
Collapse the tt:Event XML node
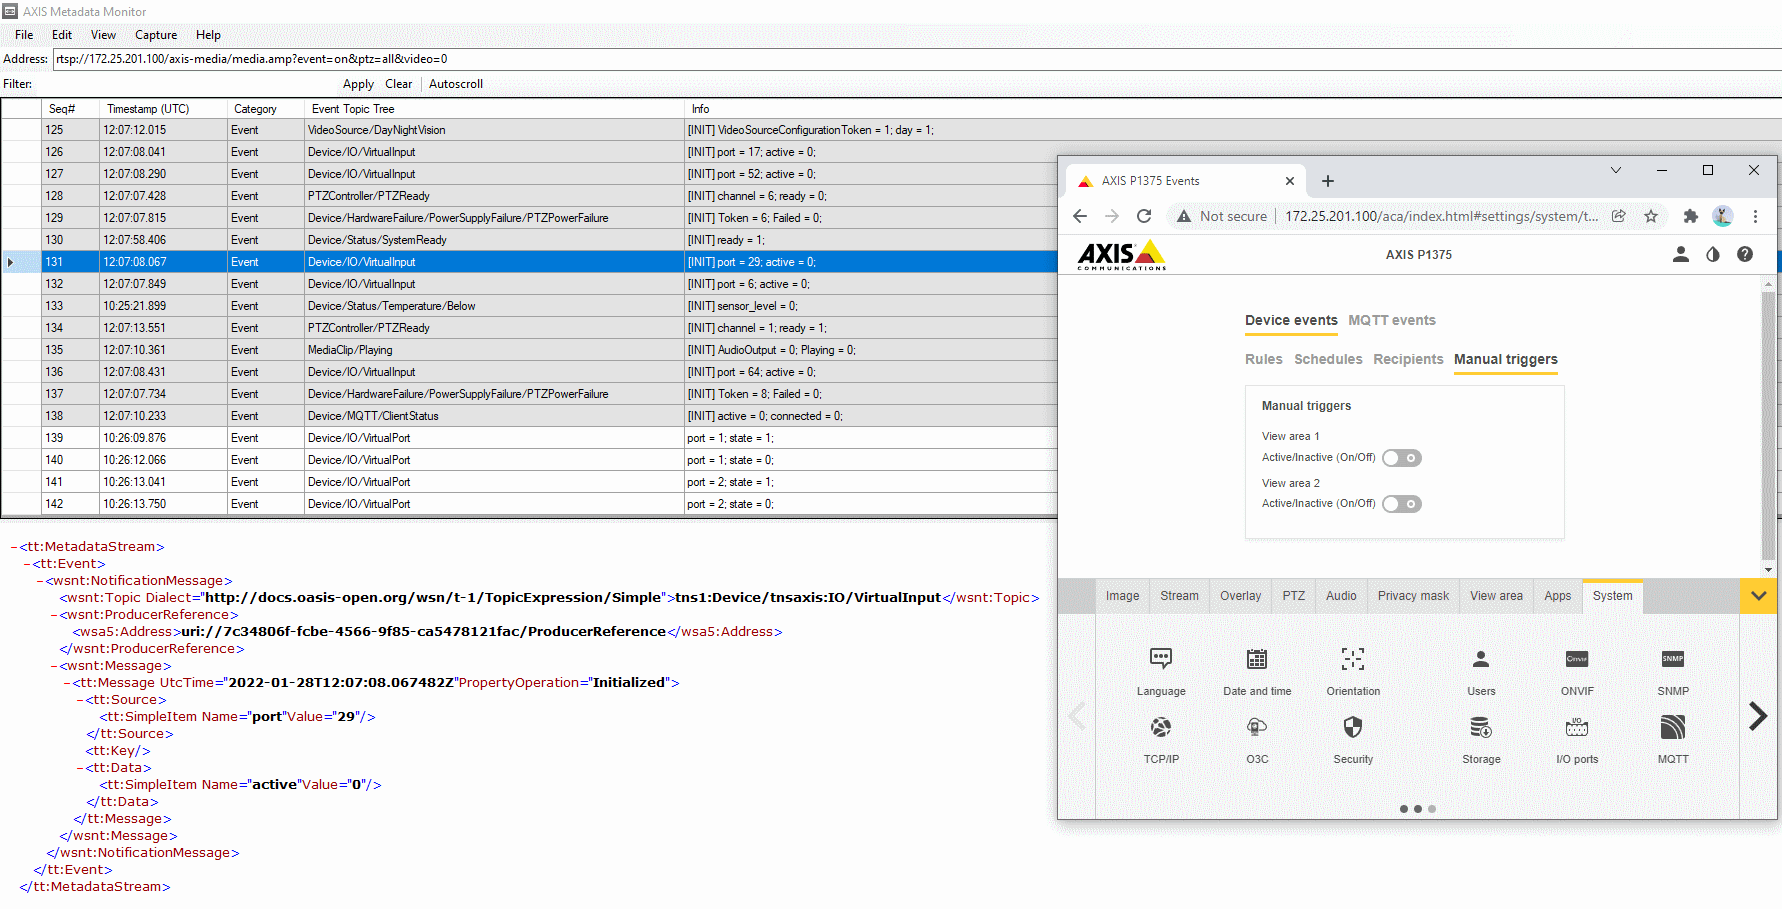click(x=27, y=564)
